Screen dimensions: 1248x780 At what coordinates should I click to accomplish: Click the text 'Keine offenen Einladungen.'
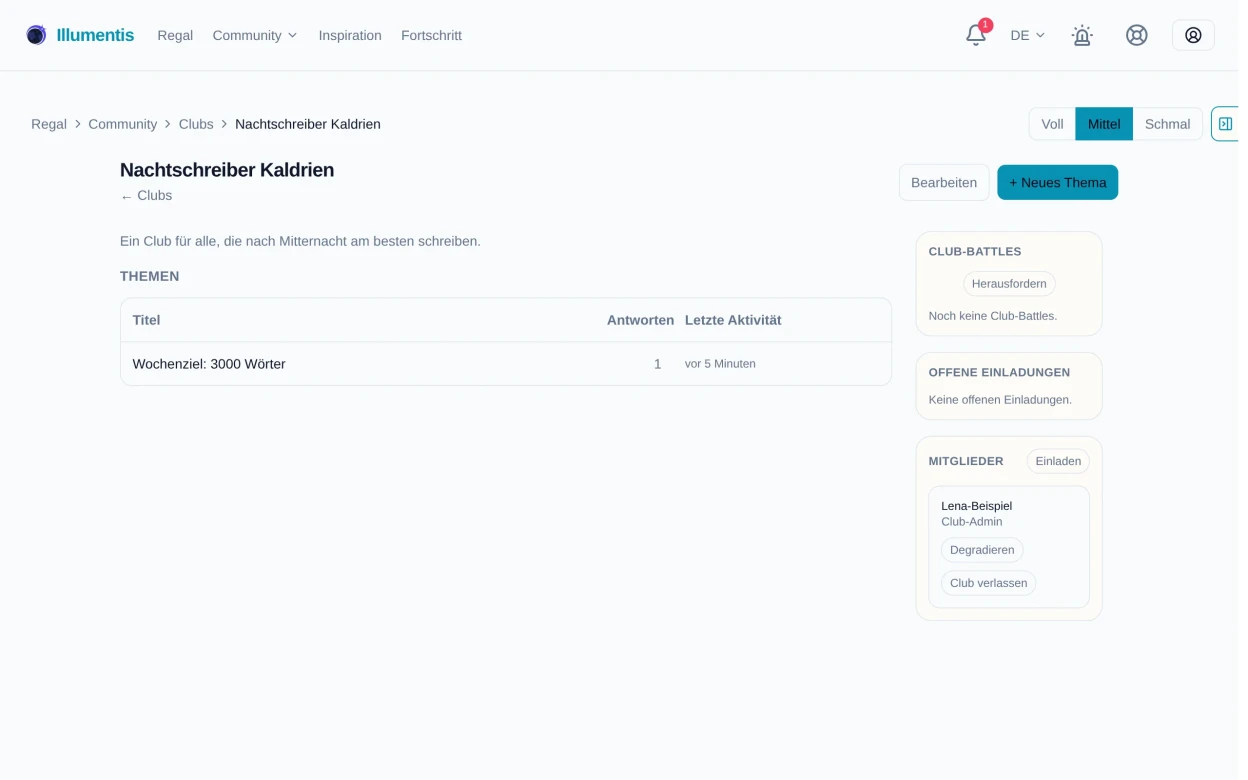(1000, 400)
